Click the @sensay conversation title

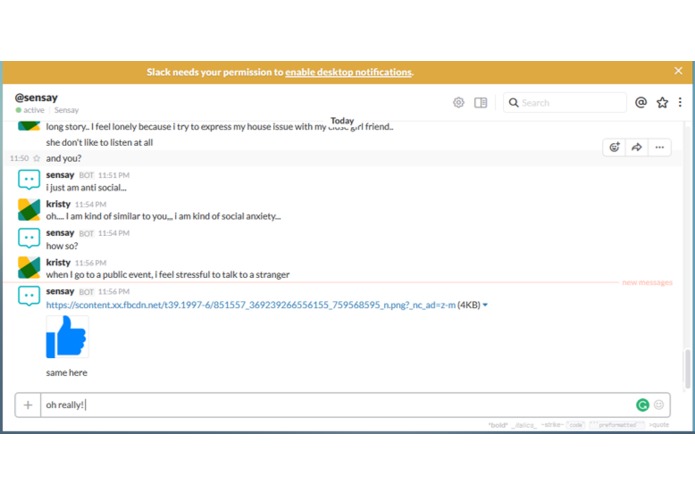[x=36, y=97]
